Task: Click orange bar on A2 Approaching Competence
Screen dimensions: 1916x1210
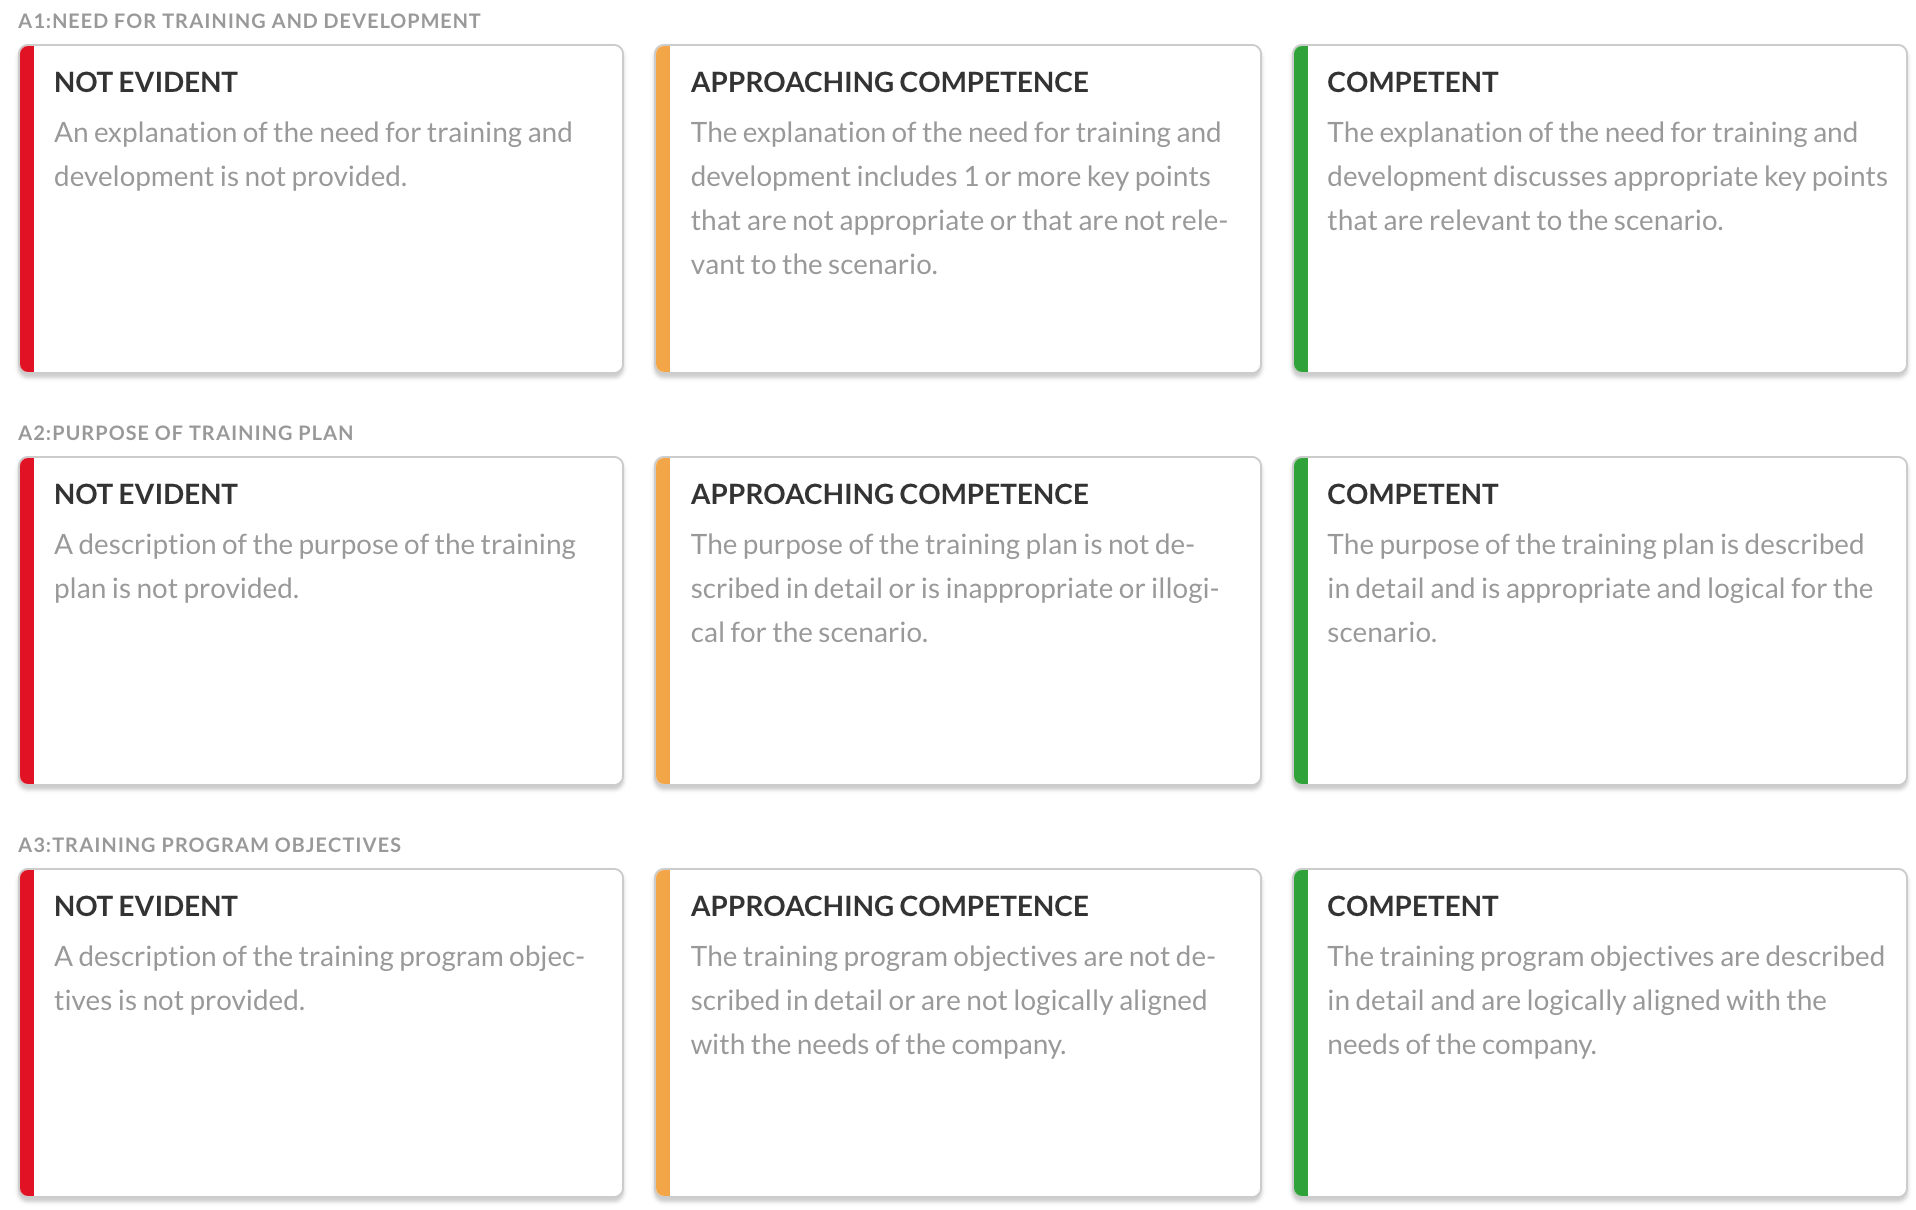Action: tap(663, 621)
